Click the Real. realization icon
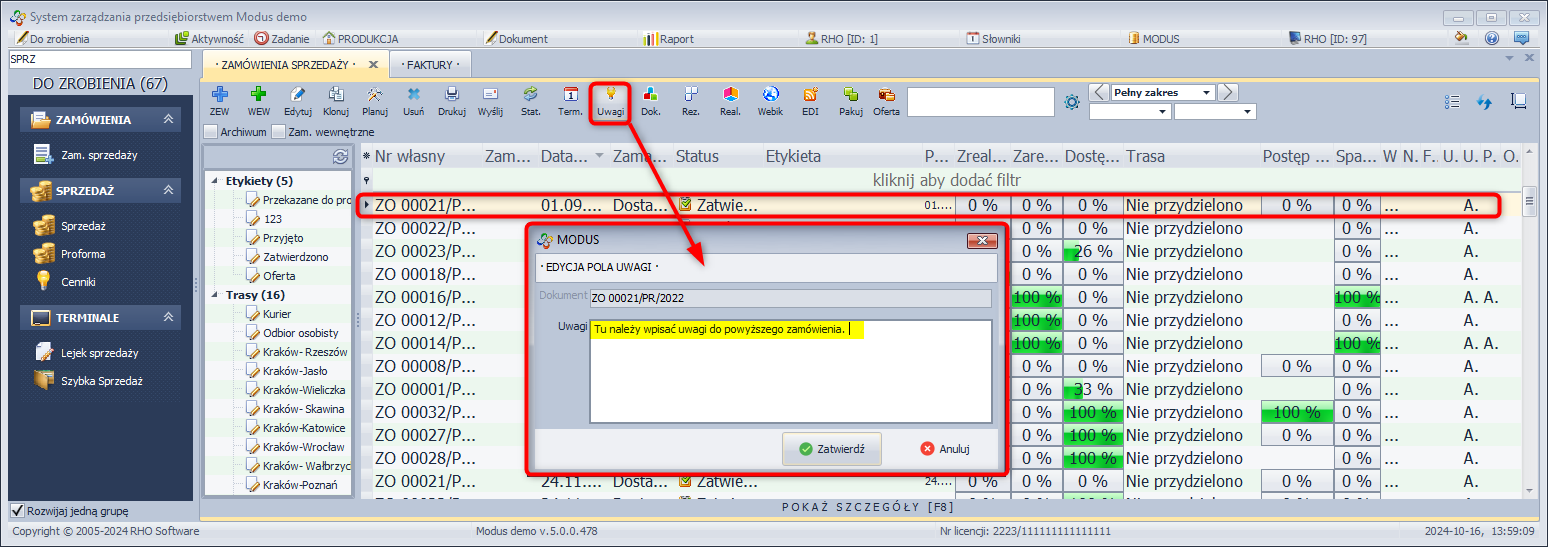The height and width of the screenshot is (547, 1548). pos(730,100)
